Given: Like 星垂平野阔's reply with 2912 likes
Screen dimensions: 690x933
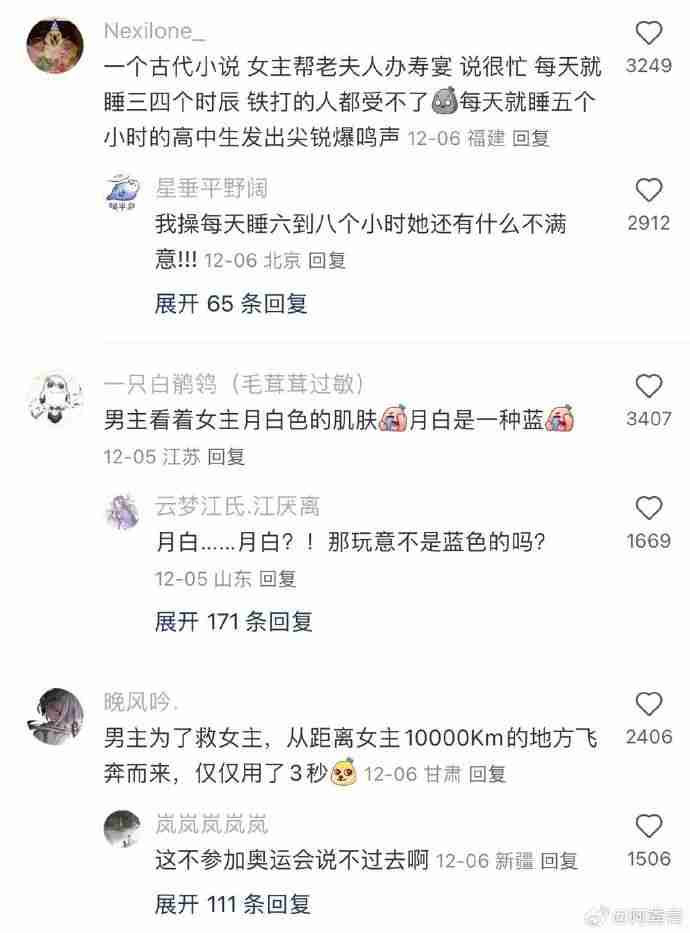Looking at the screenshot, I should [648, 190].
